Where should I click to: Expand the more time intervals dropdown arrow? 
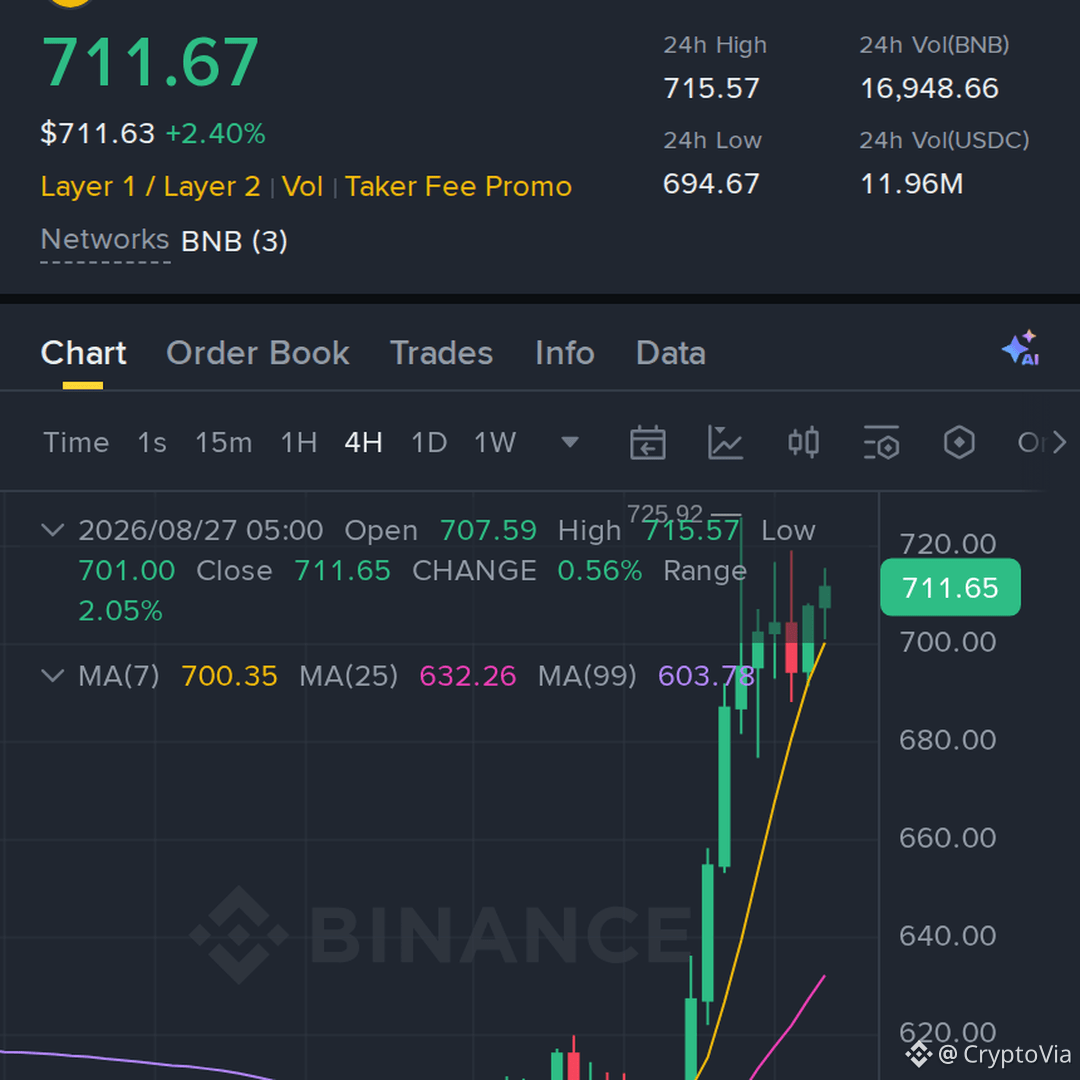click(x=570, y=442)
